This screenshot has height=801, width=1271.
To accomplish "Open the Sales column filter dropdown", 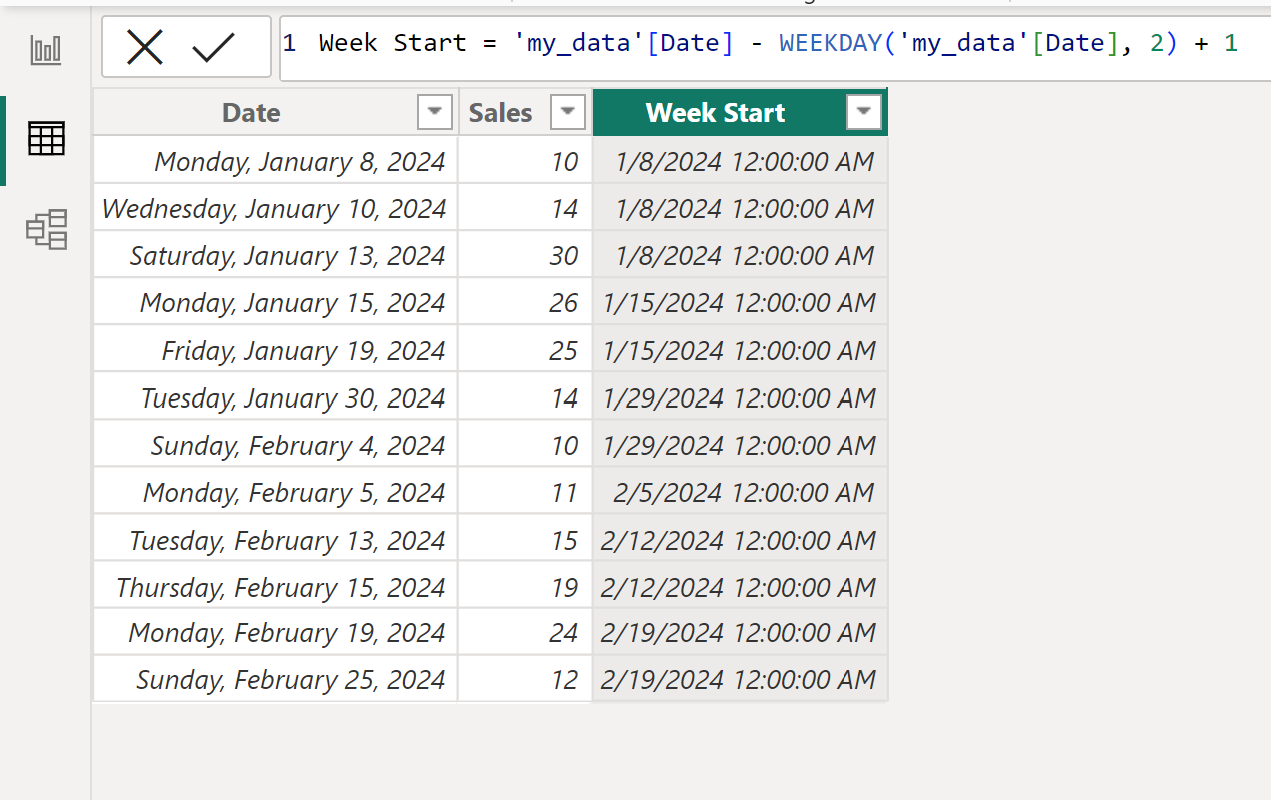I will 568,113.
